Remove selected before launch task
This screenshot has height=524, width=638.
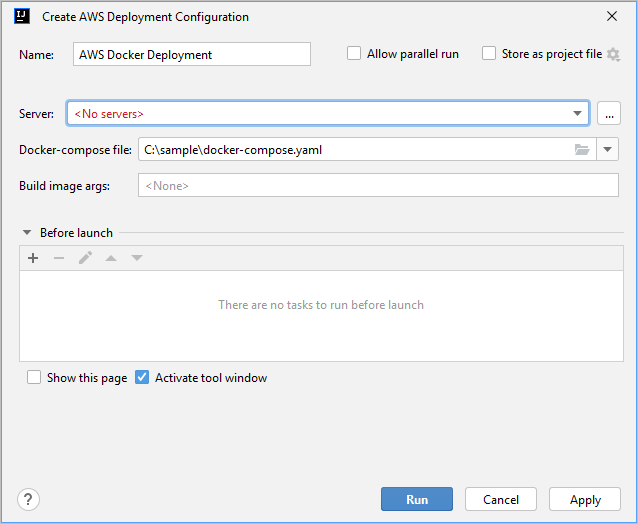coord(59,258)
